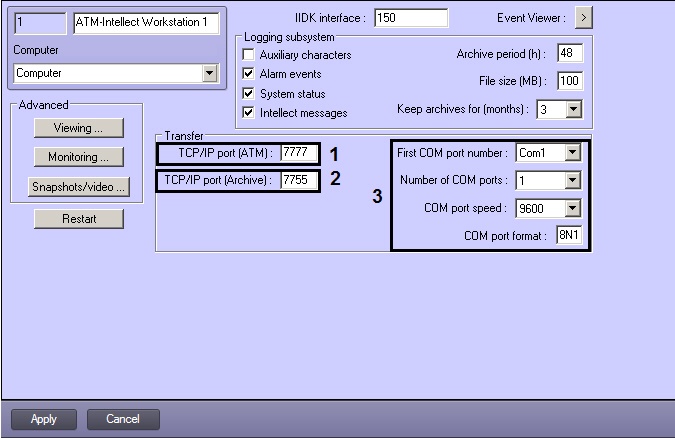Click the Intellect messages label

click(x=303, y=113)
